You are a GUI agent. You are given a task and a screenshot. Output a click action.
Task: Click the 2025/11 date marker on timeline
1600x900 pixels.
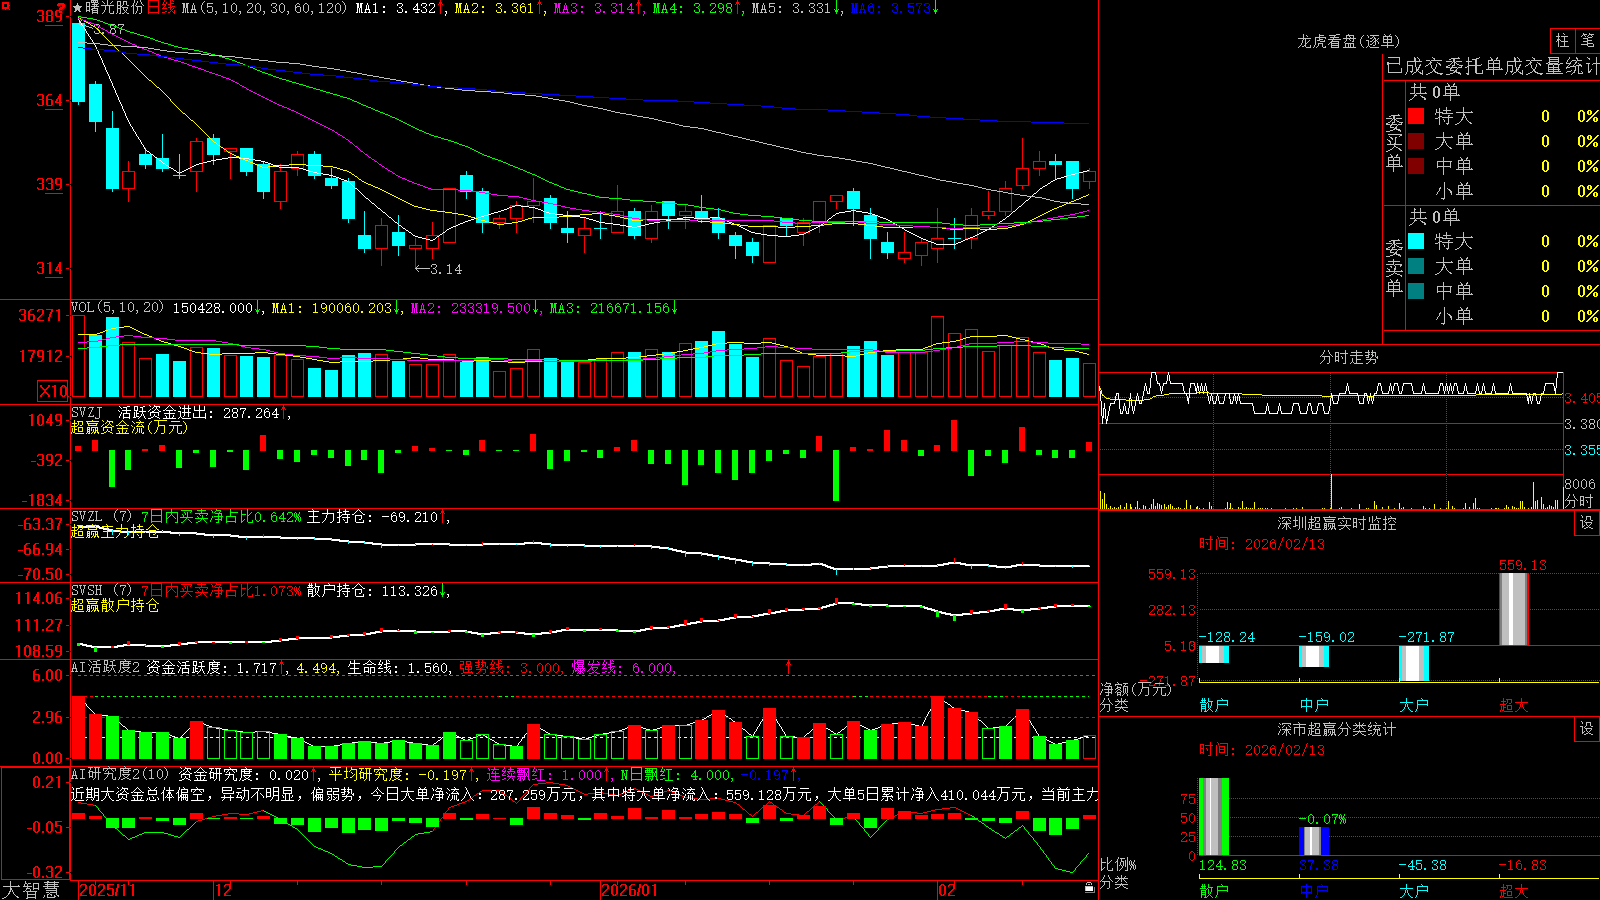point(107,890)
